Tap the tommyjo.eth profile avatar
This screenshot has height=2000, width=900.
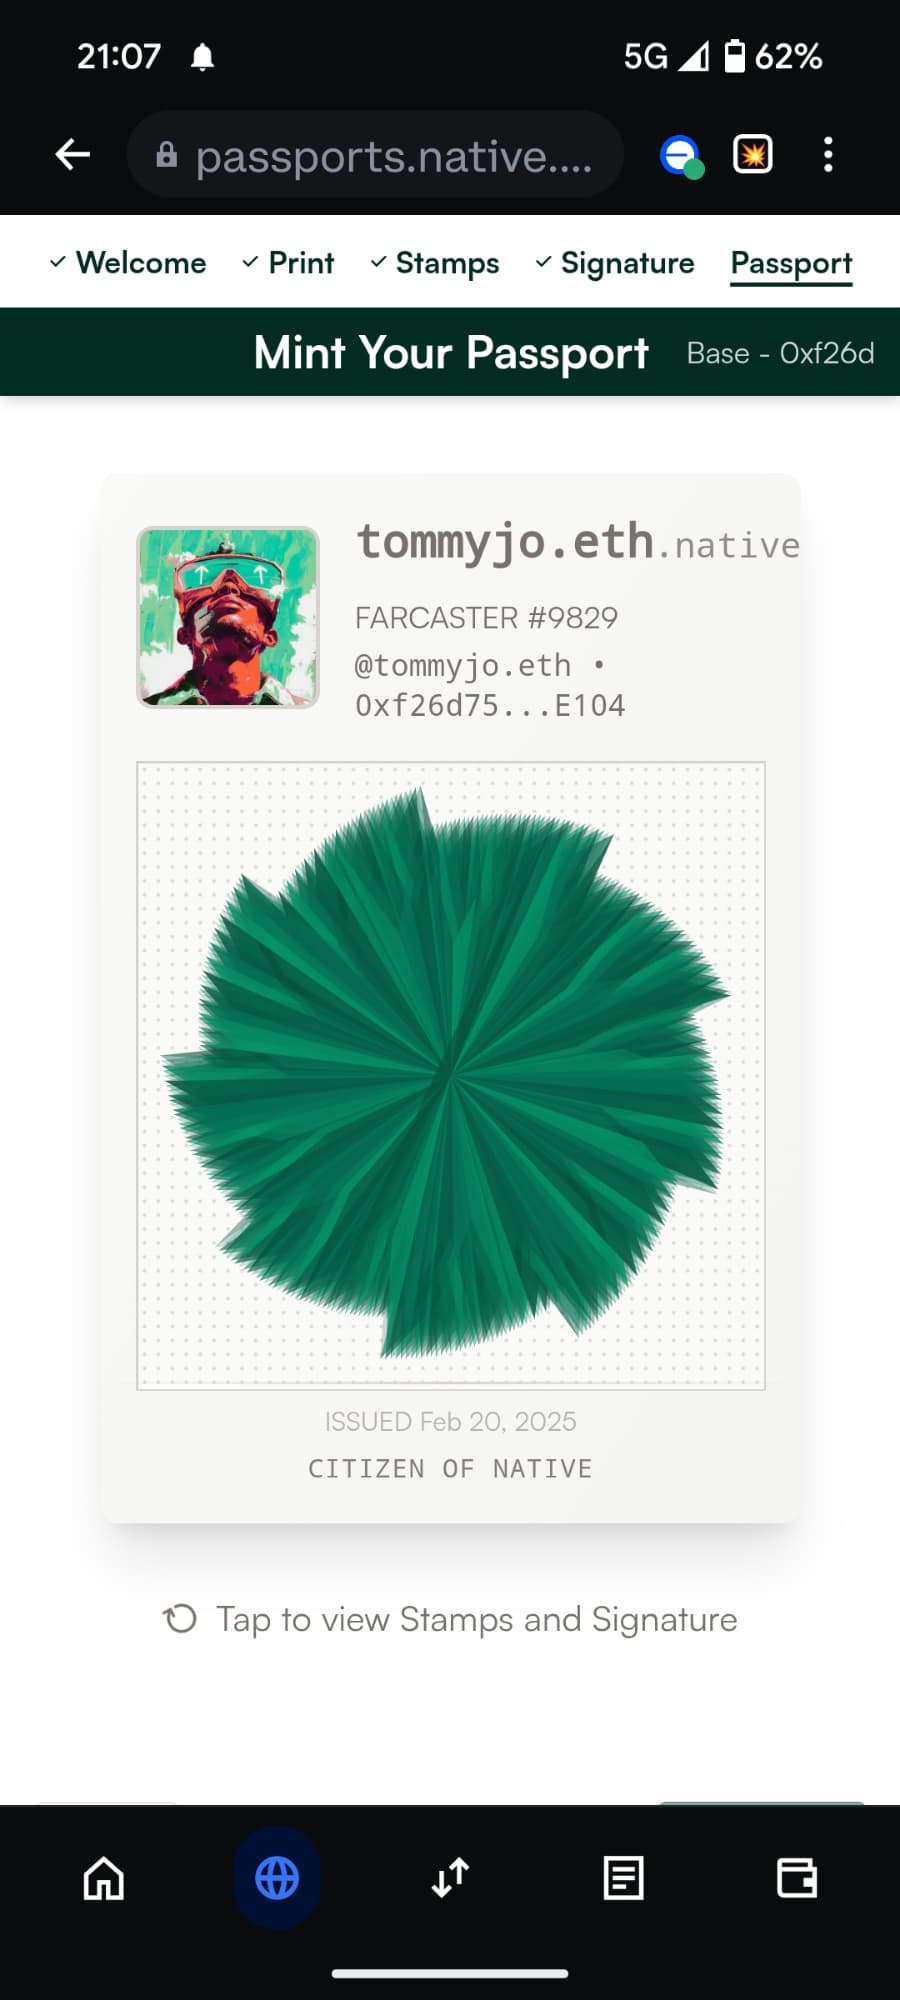(x=228, y=617)
